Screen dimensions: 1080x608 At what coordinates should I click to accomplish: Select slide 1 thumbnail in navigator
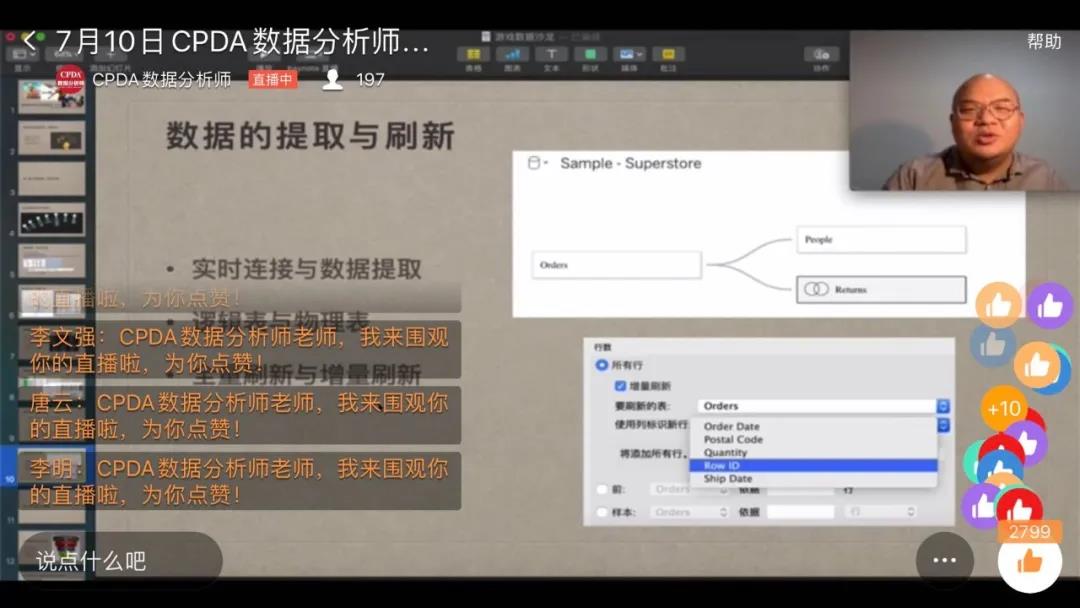pyautogui.click(x=52, y=97)
